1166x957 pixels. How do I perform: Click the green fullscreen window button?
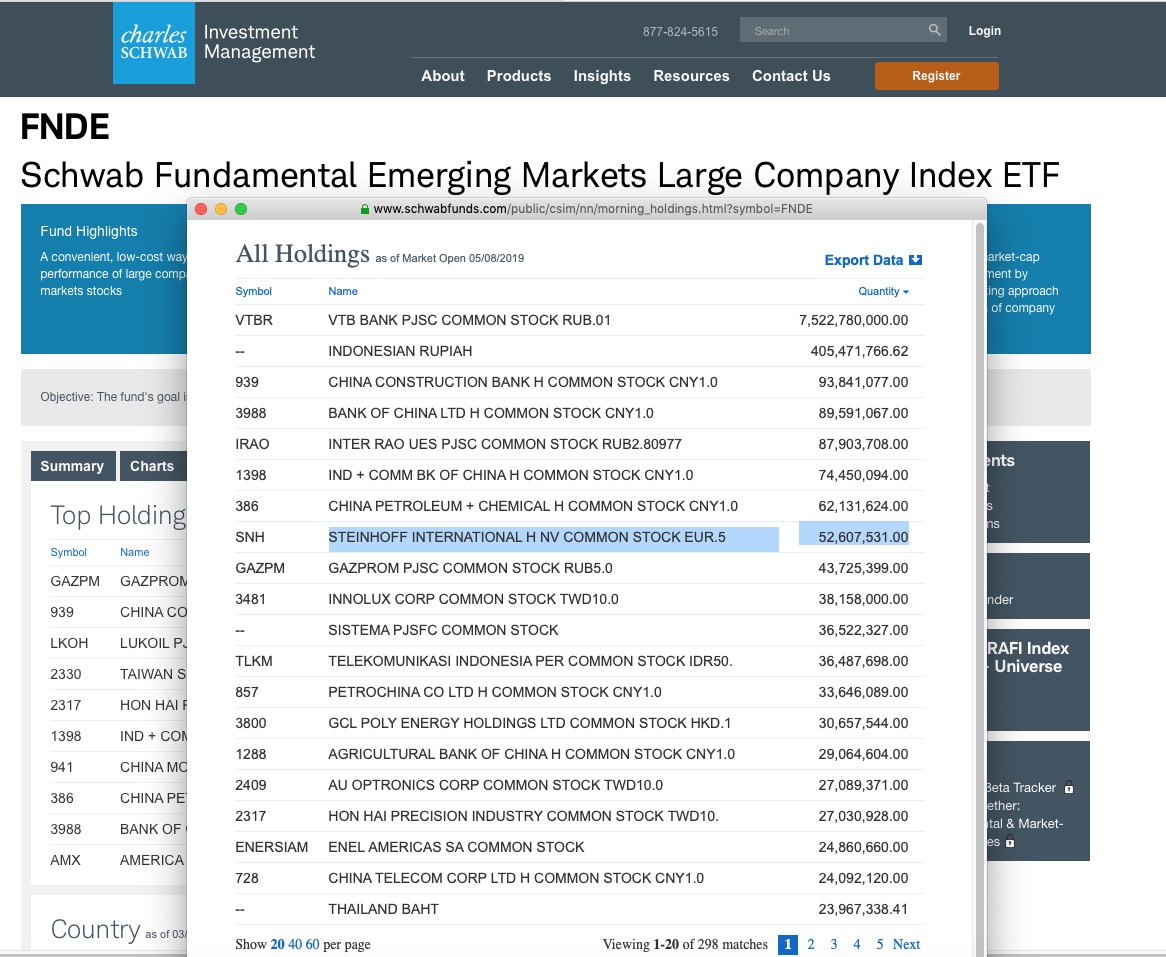(x=241, y=209)
